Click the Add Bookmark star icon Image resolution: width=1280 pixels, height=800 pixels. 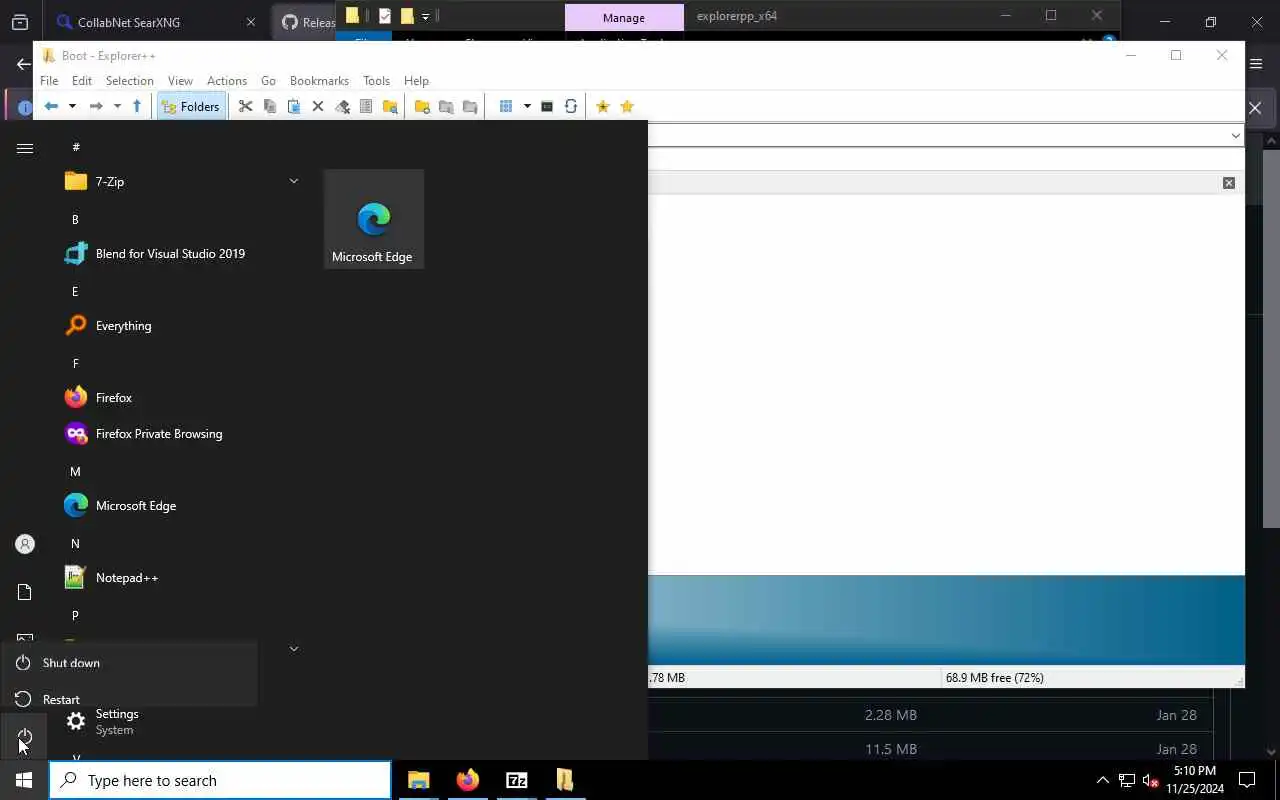click(x=603, y=106)
